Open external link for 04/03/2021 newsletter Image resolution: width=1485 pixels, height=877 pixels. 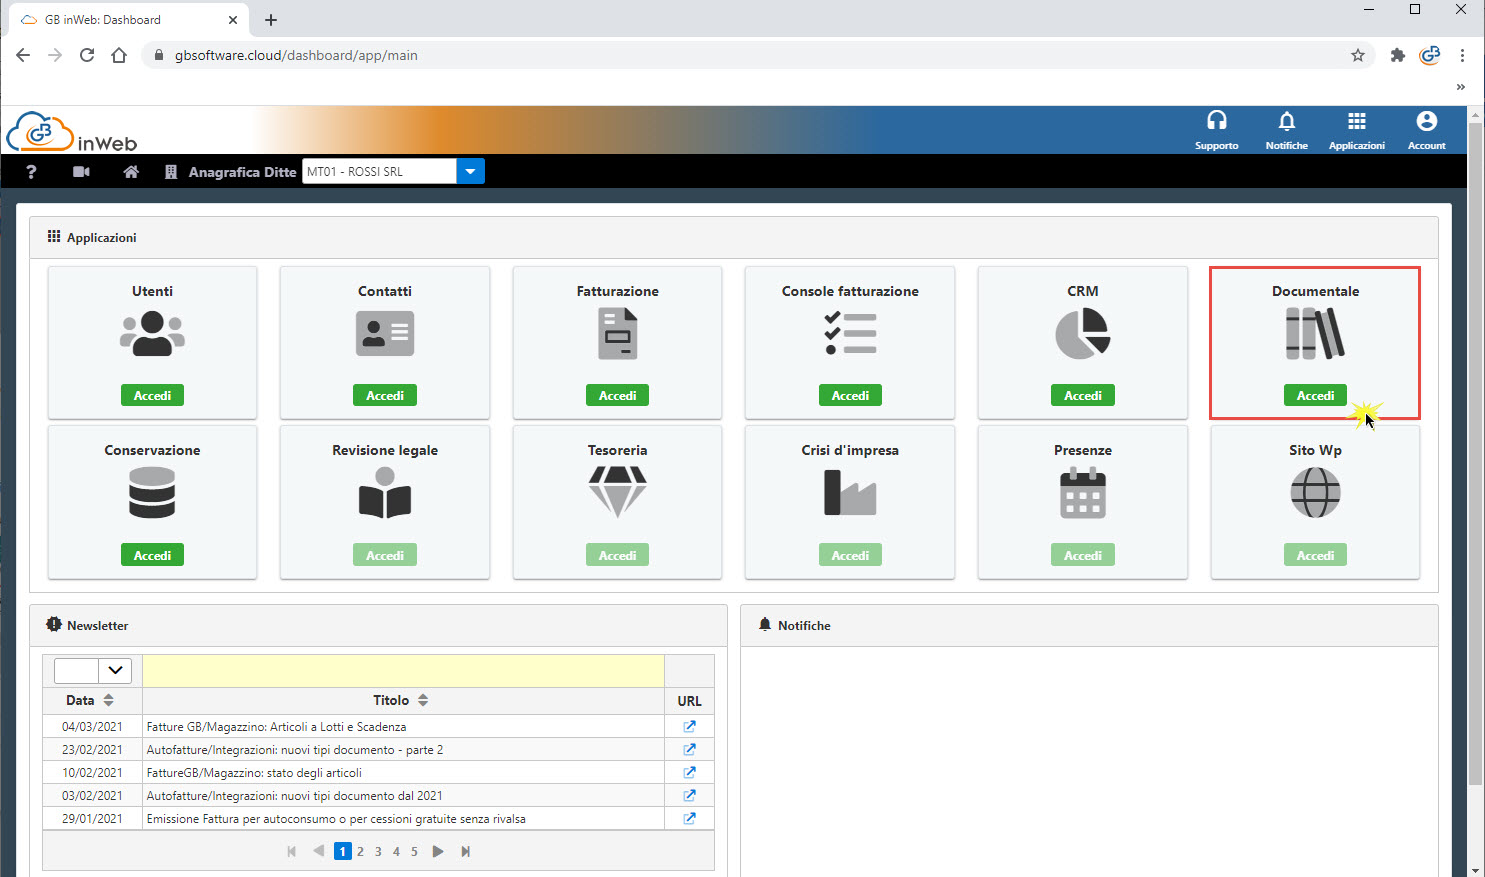(x=689, y=727)
